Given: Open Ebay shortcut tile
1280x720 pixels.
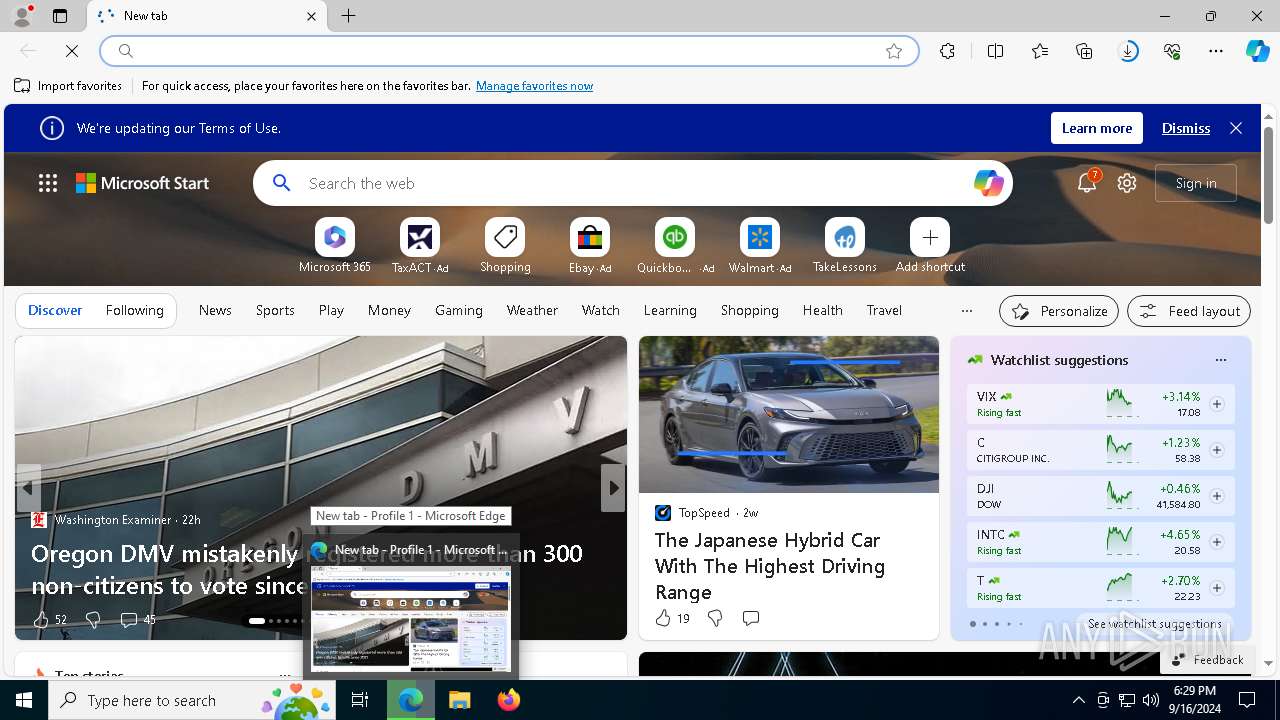Looking at the screenshot, I should pos(590,245).
